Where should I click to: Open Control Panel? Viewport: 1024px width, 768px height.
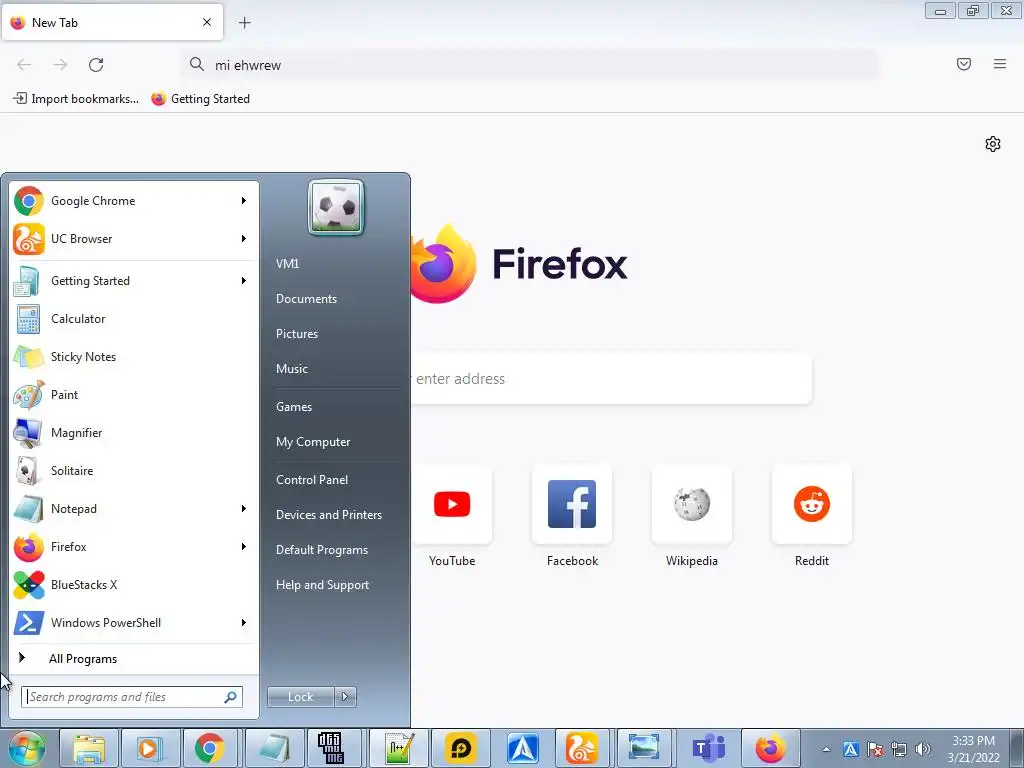[312, 480]
